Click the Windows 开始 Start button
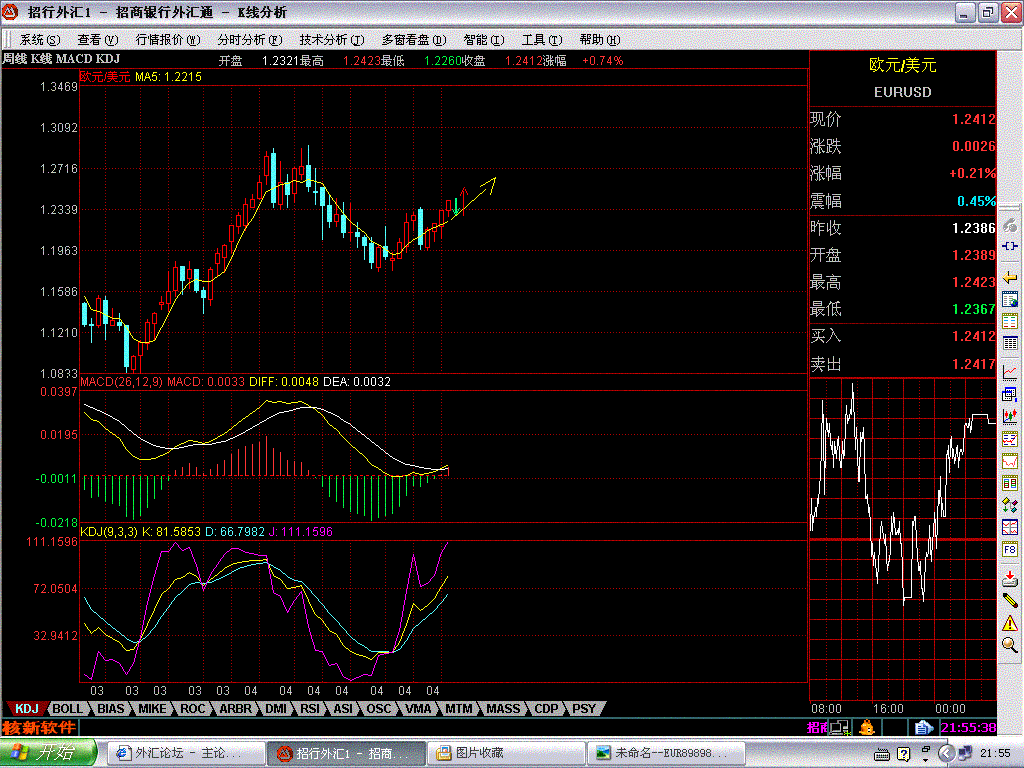This screenshot has width=1024, height=768. (x=48, y=753)
